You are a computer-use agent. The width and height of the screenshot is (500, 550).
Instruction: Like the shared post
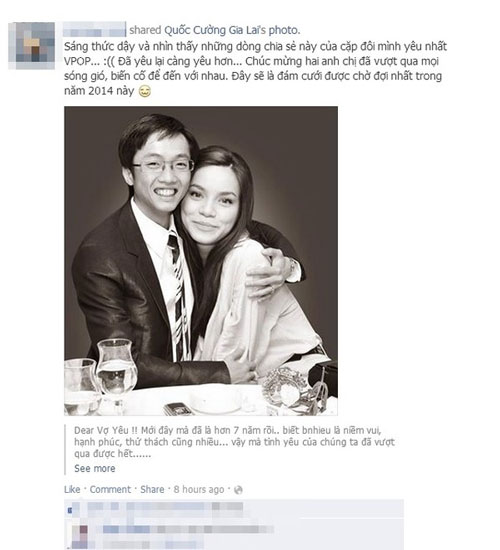(72, 489)
